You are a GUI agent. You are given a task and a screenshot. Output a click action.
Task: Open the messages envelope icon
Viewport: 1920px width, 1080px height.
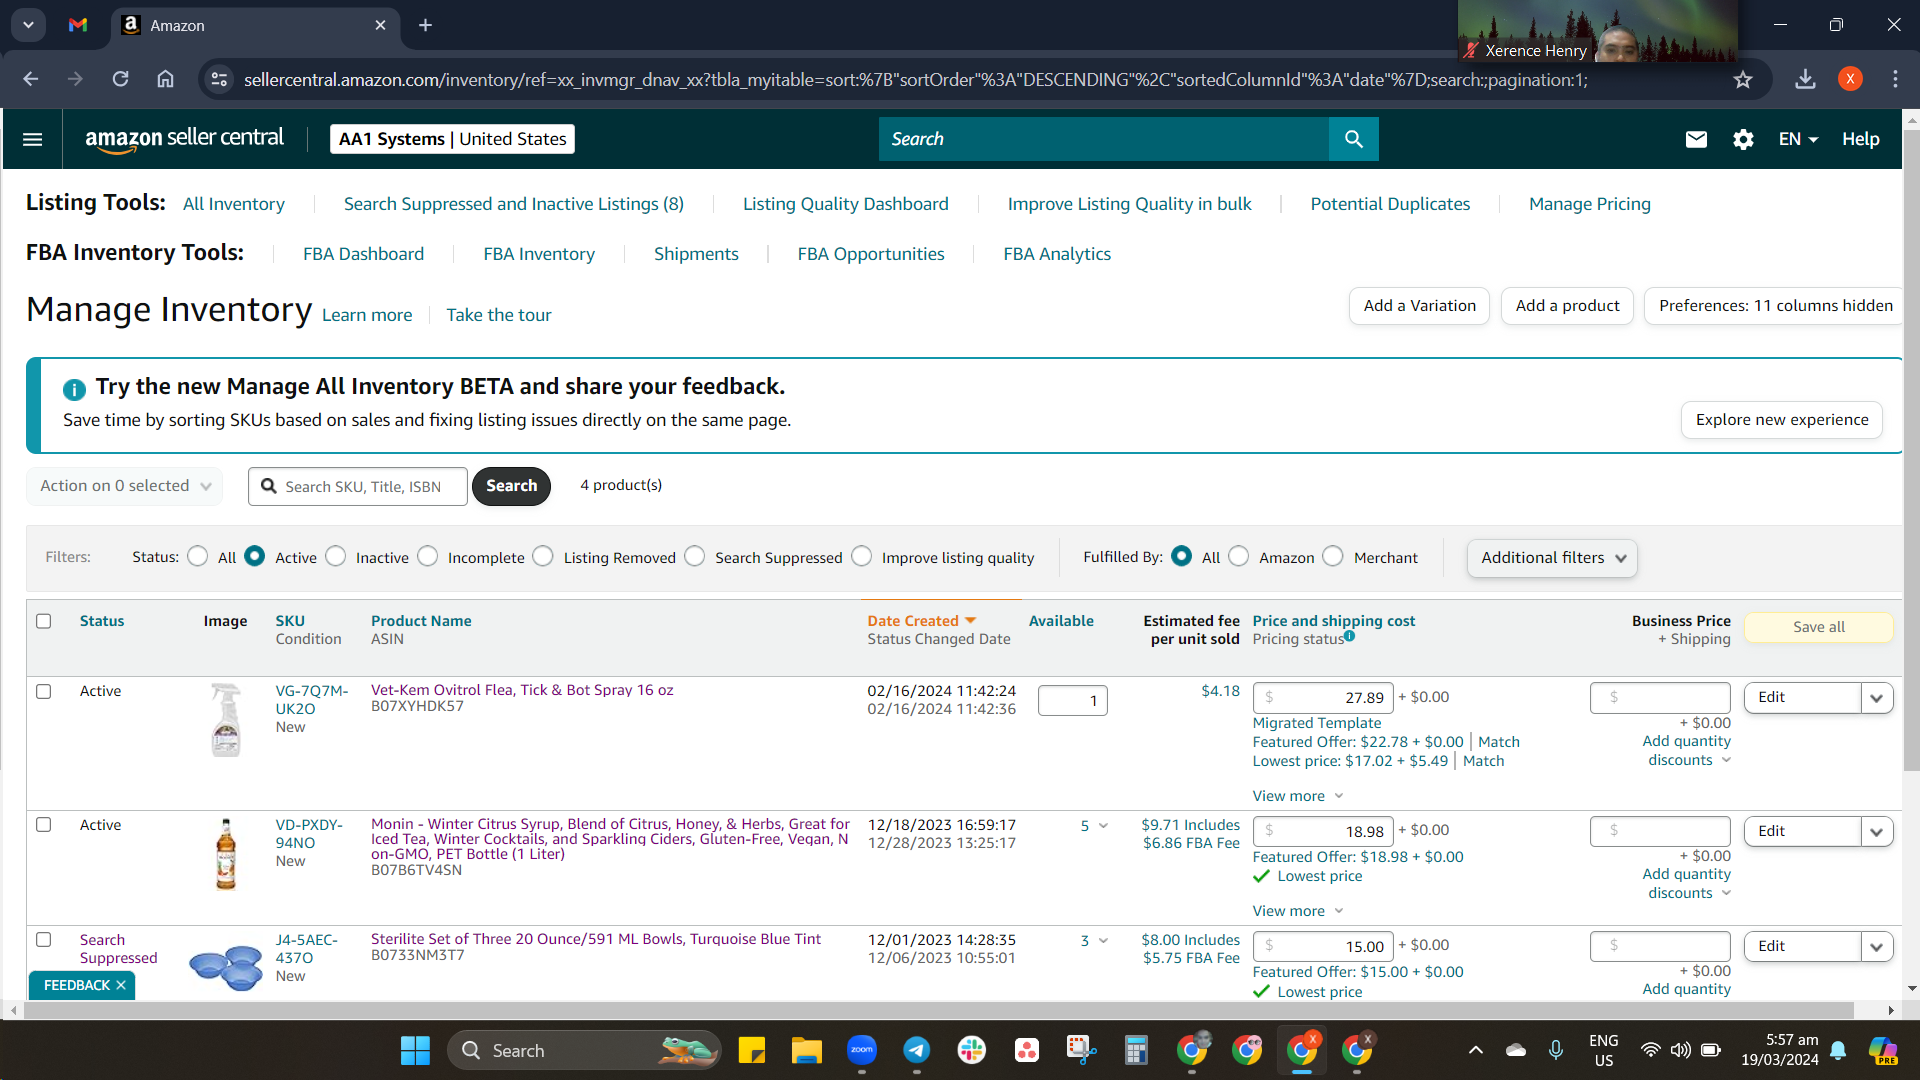(x=1696, y=139)
